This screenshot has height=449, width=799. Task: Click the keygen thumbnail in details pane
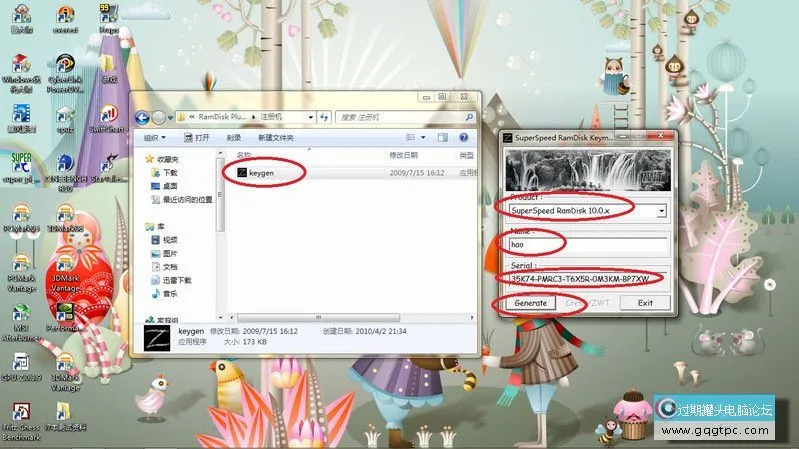pos(157,338)
